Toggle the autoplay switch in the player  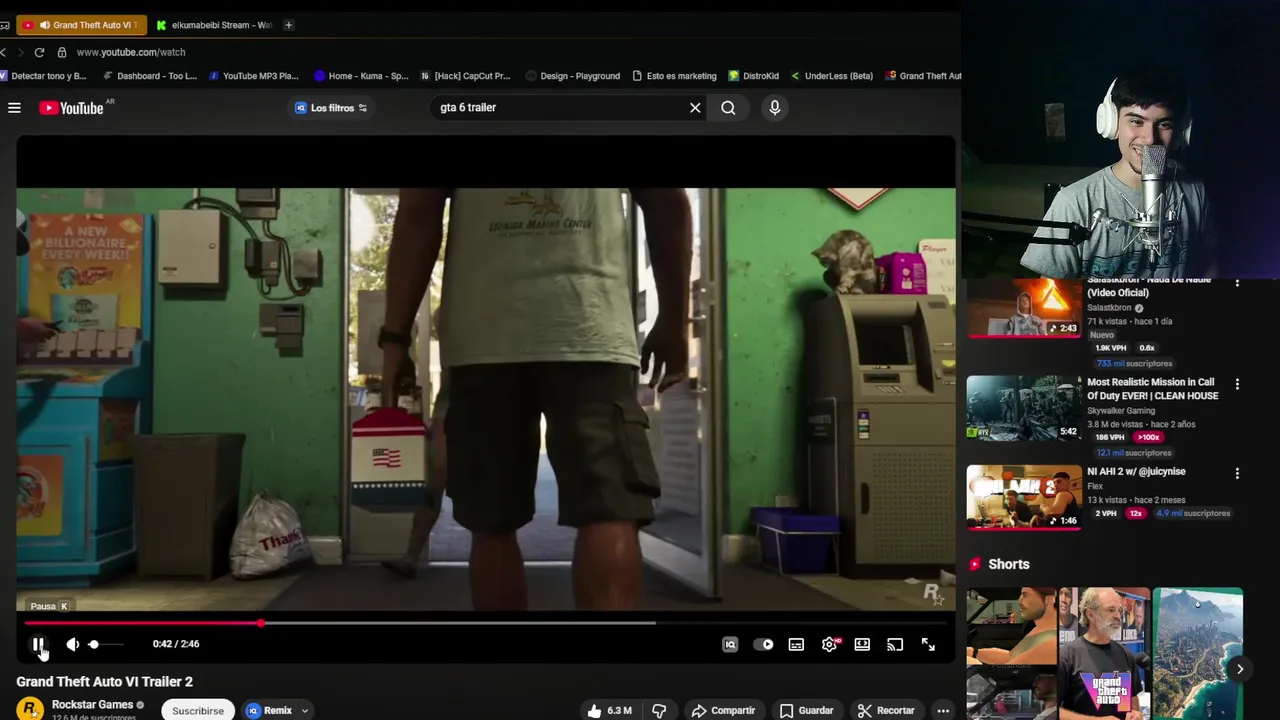click(763, 645)
